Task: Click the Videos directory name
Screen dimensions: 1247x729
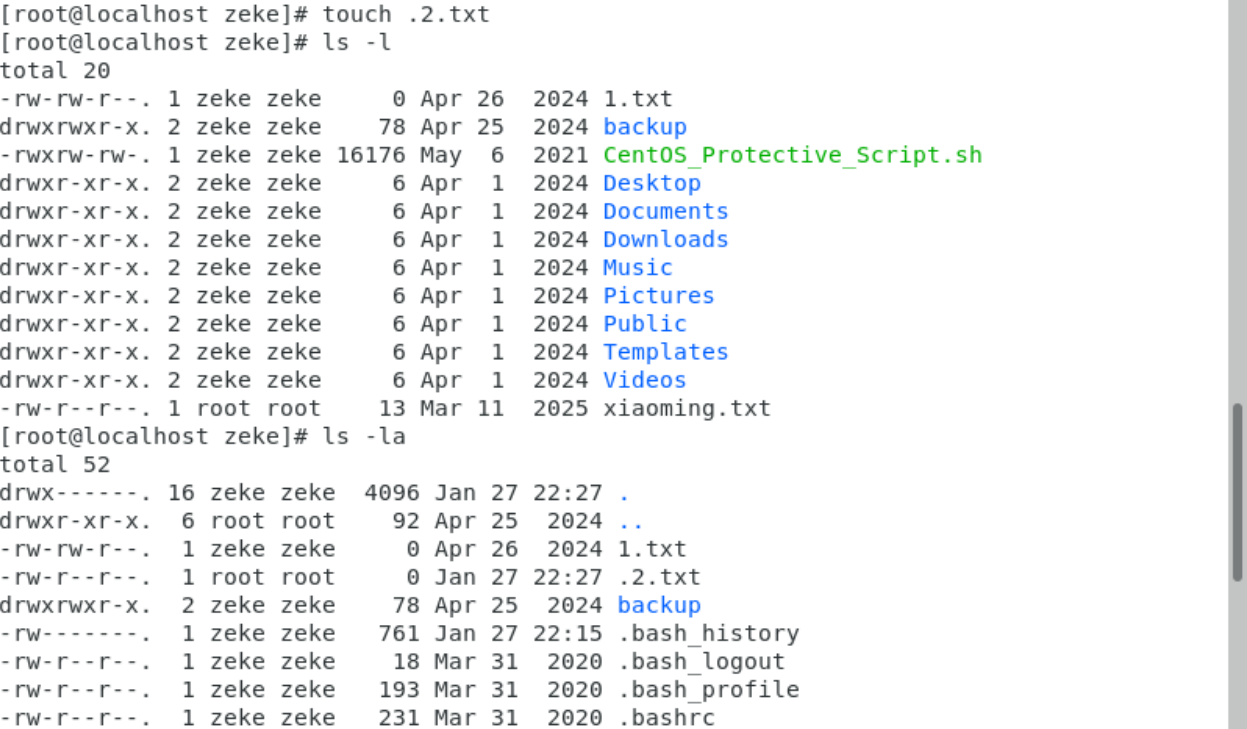Action: (x=644, y=380)
